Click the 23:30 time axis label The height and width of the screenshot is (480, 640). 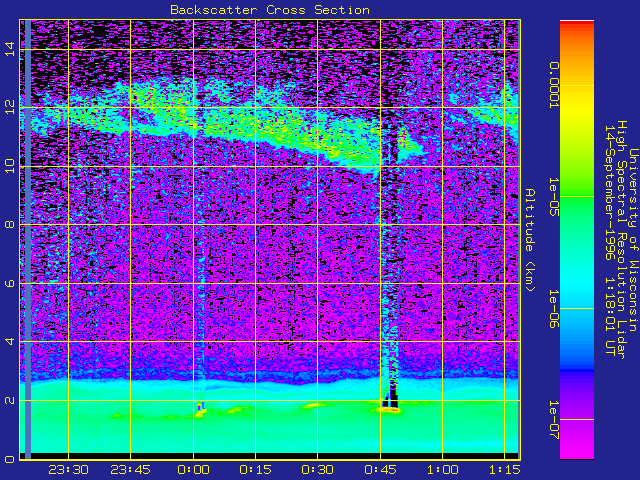(68, 470)
